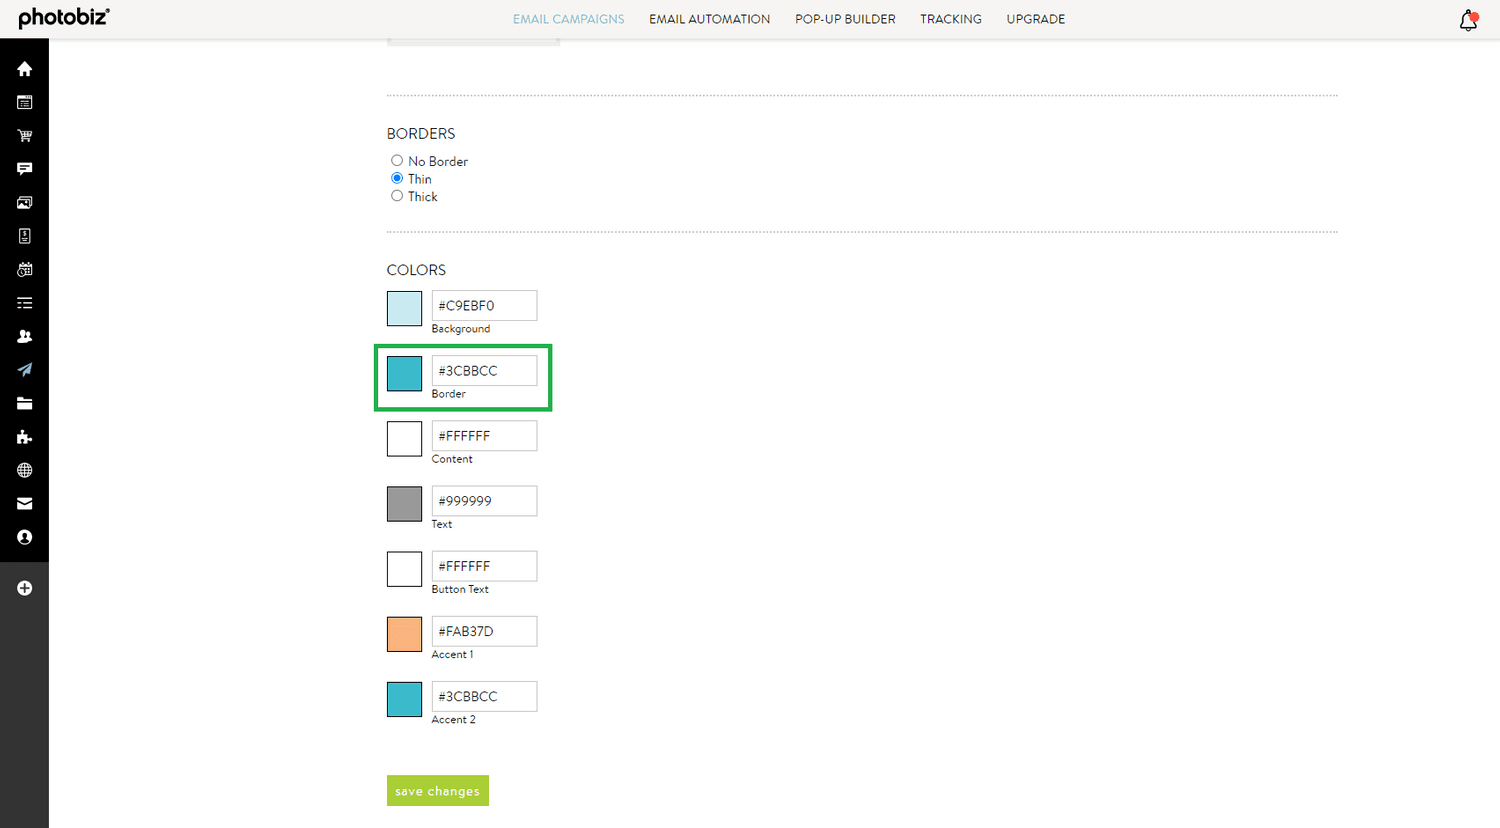Open the notifications bell
The width and height of the screenshot is (1500, 828).
pyautogui.click(x=1467, y=19)
